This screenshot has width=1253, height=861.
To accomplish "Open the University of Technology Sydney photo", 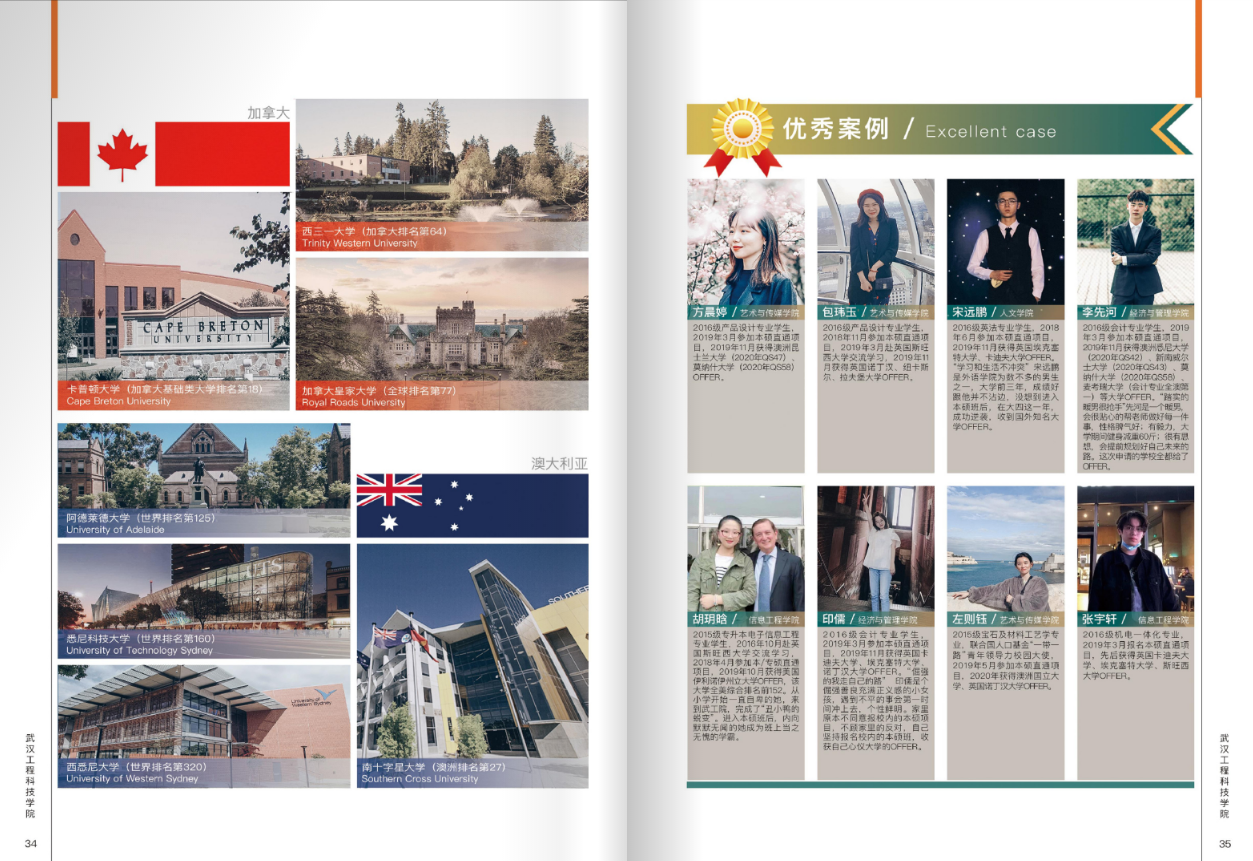I will 204,600.
